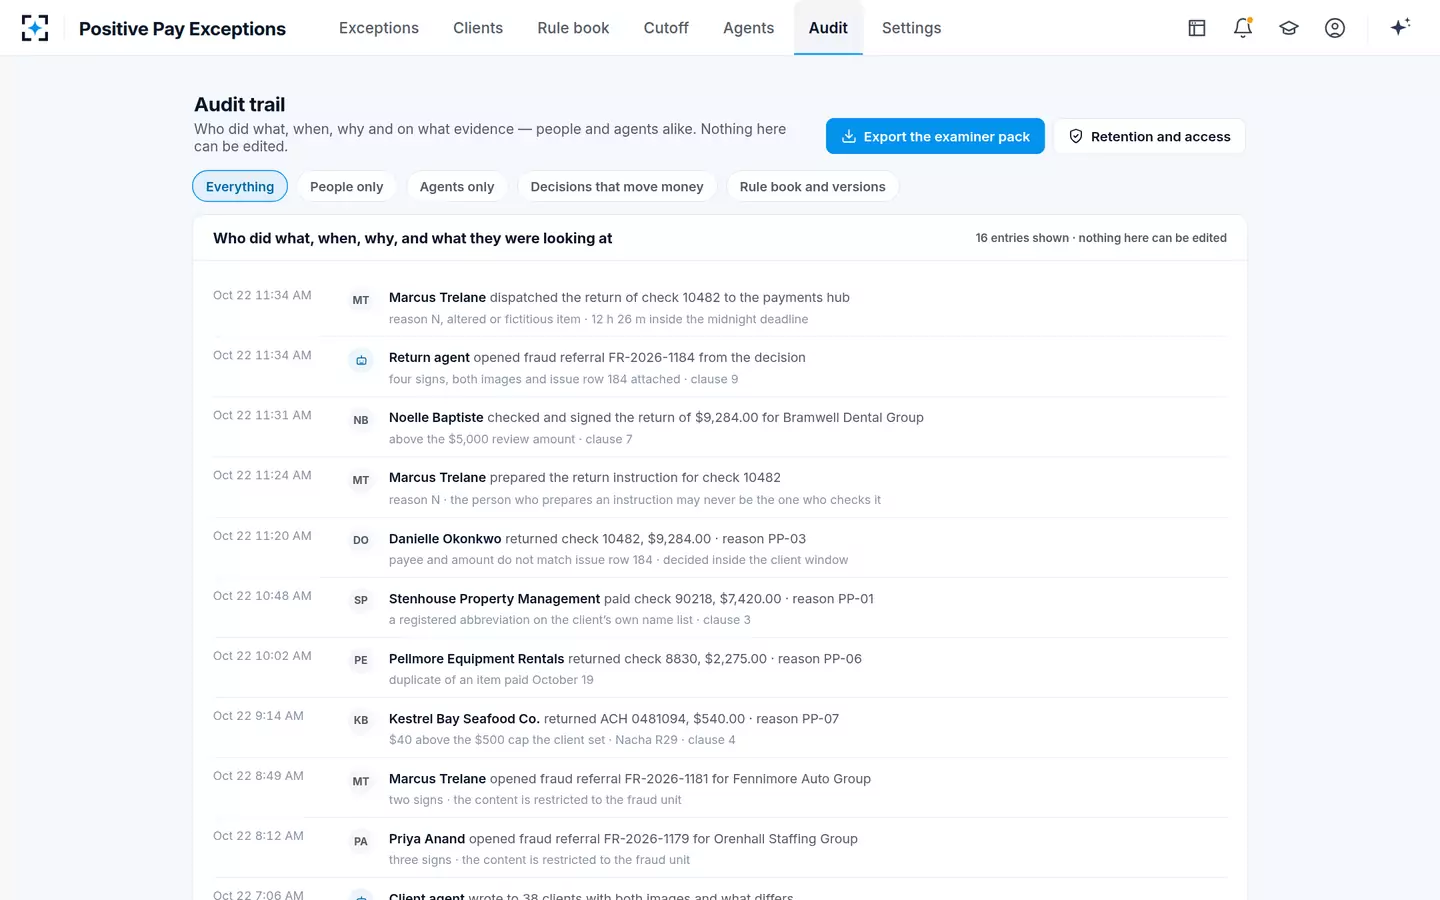Filter by Rule book and versions
The height and width of the screenshot is (900, 1440).
(813, 187)
